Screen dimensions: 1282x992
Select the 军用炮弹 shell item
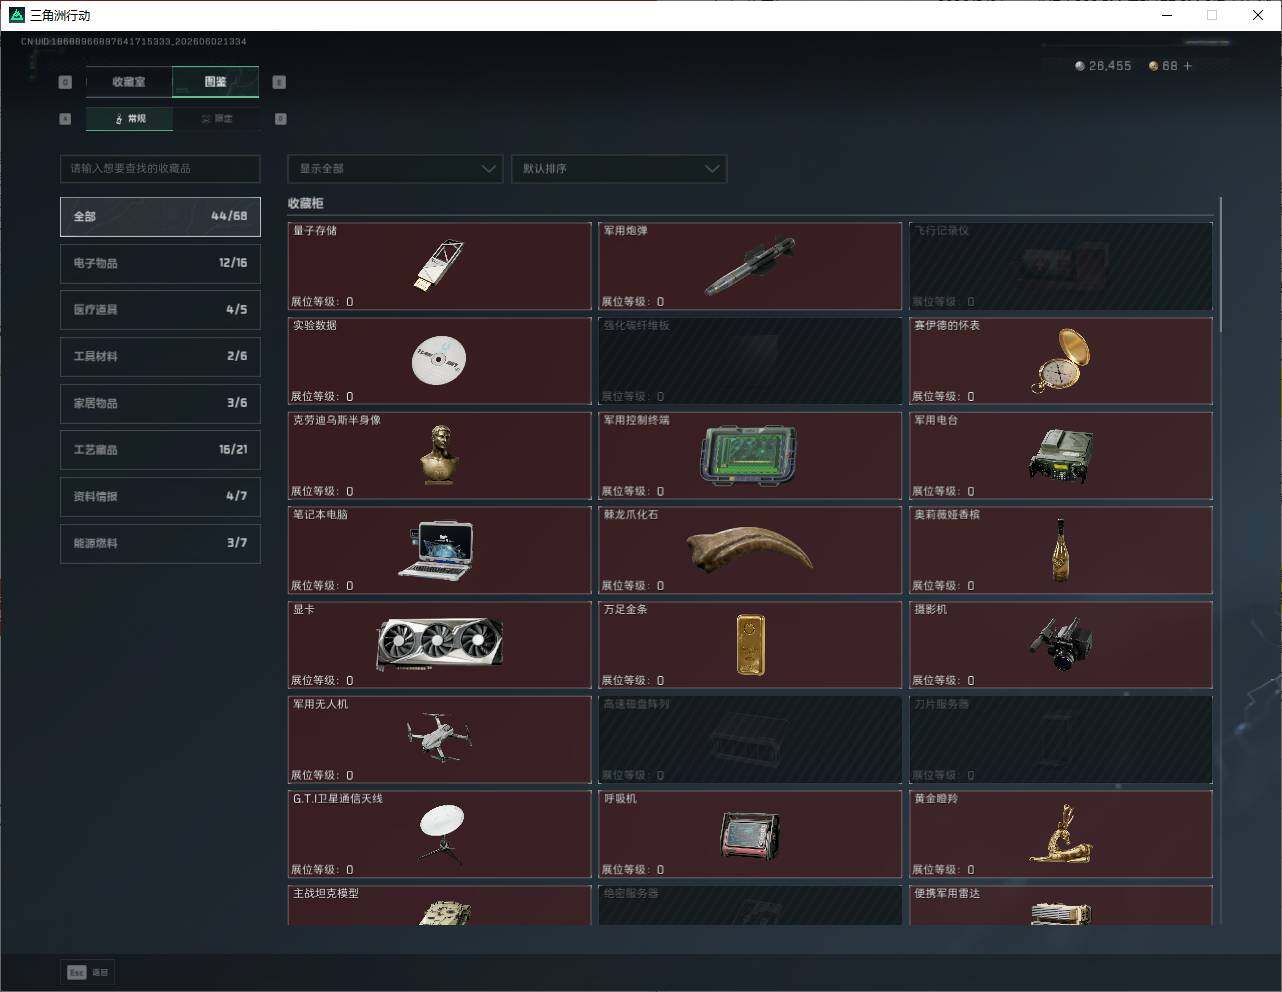click(x=750, y=266)
